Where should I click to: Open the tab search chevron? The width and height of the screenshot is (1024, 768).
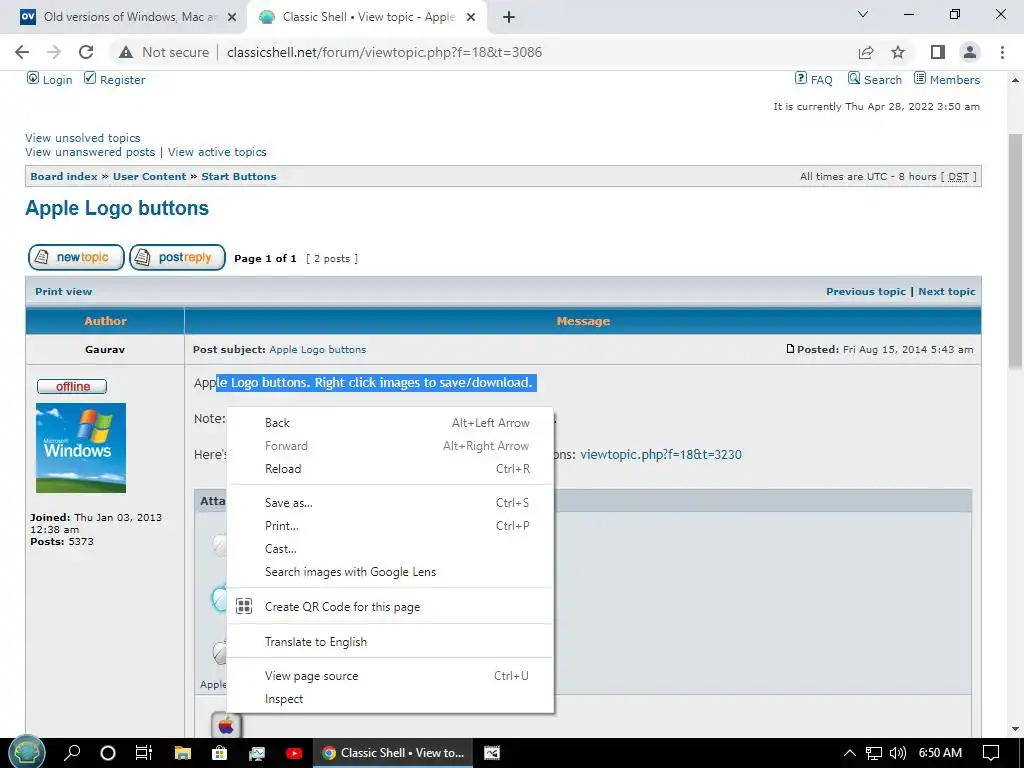[x=863, y=14]
